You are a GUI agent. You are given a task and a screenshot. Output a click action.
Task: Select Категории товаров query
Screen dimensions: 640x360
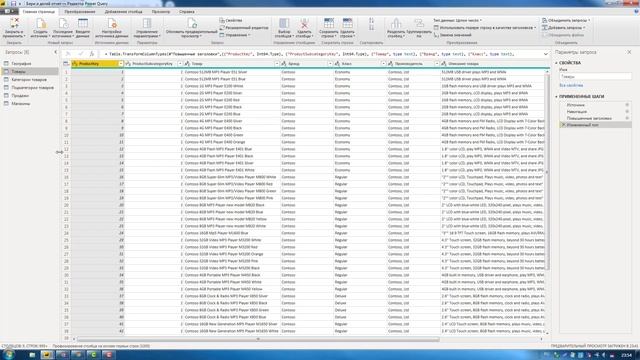(x=29, y=80)
